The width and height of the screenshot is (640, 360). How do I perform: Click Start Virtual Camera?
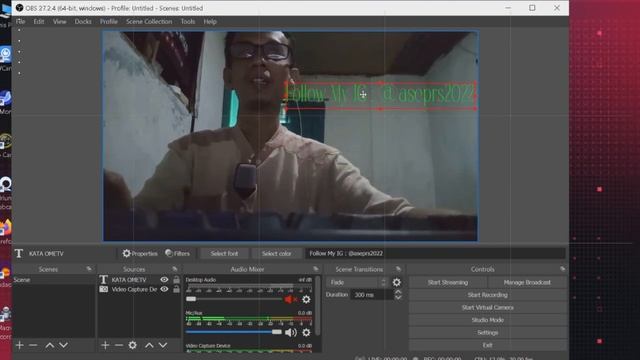coord(487,307)
